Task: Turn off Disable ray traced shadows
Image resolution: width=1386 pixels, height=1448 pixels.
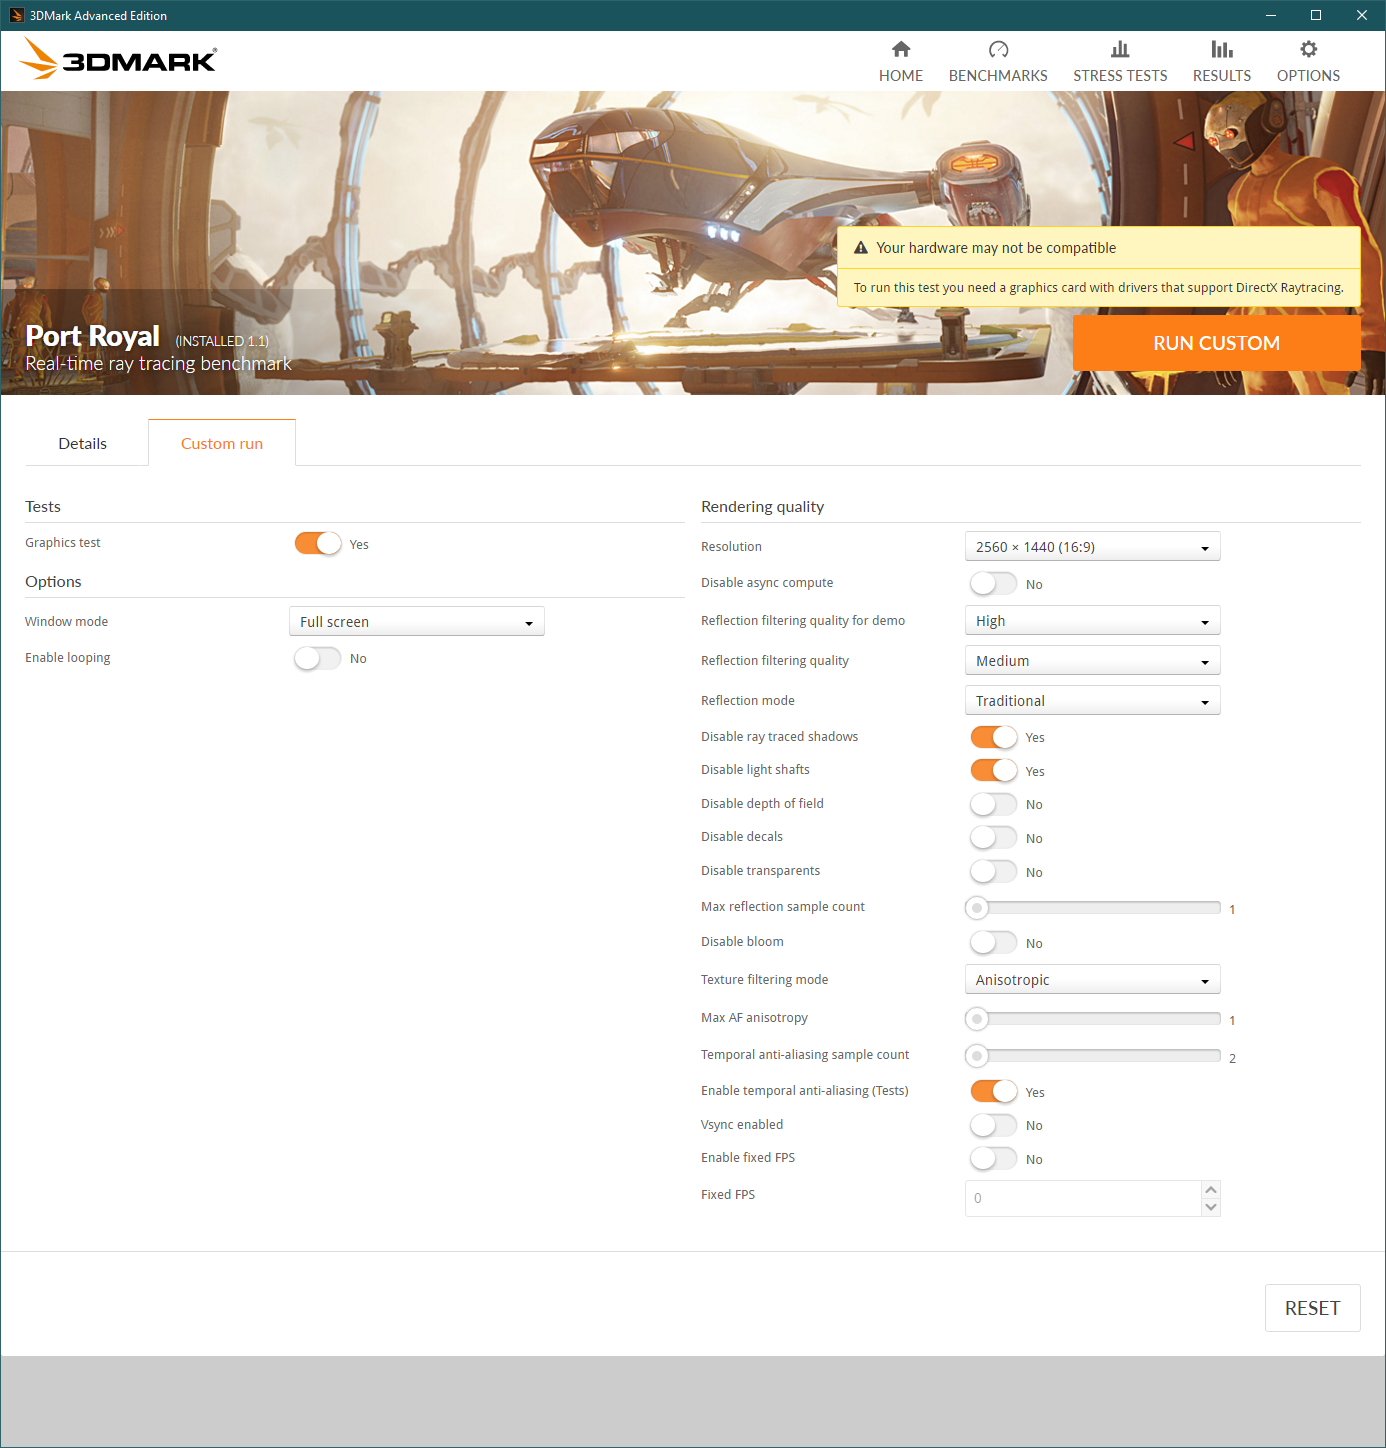Action: (x=992, y=736)
